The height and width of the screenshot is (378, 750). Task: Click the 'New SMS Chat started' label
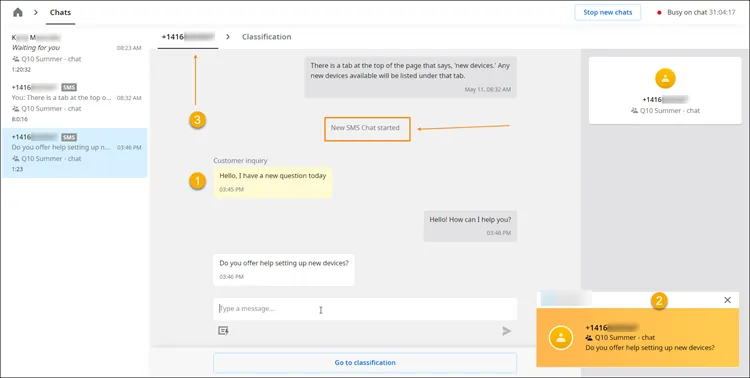(x=365, y=128)
